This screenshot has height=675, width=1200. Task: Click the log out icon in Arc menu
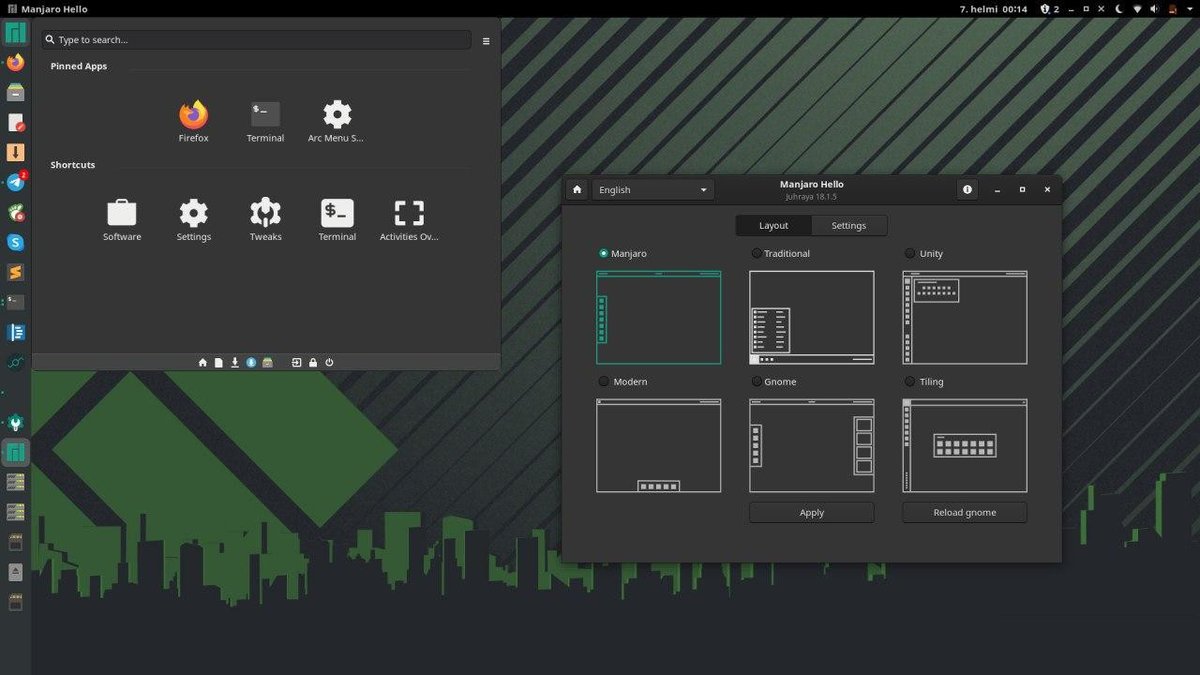(x=297, y=362)
